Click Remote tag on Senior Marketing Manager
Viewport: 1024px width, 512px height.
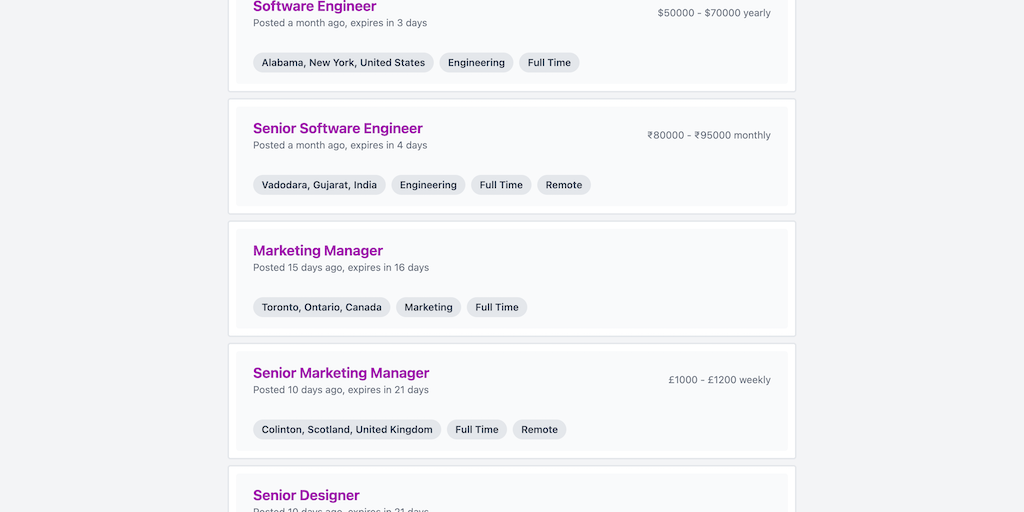point(539,429)
